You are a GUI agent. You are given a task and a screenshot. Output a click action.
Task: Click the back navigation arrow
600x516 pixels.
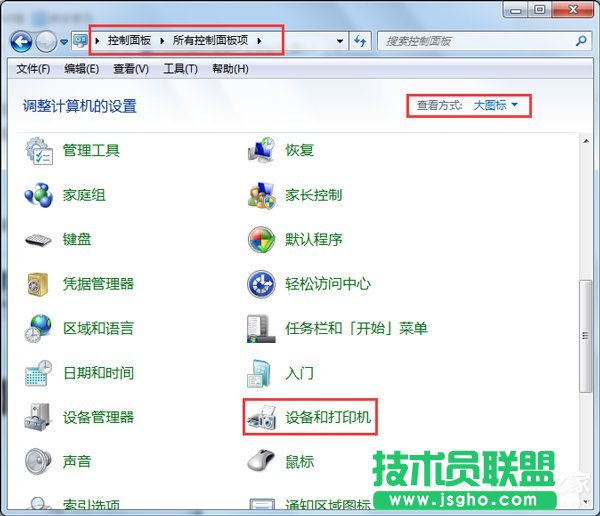point(21,41)
